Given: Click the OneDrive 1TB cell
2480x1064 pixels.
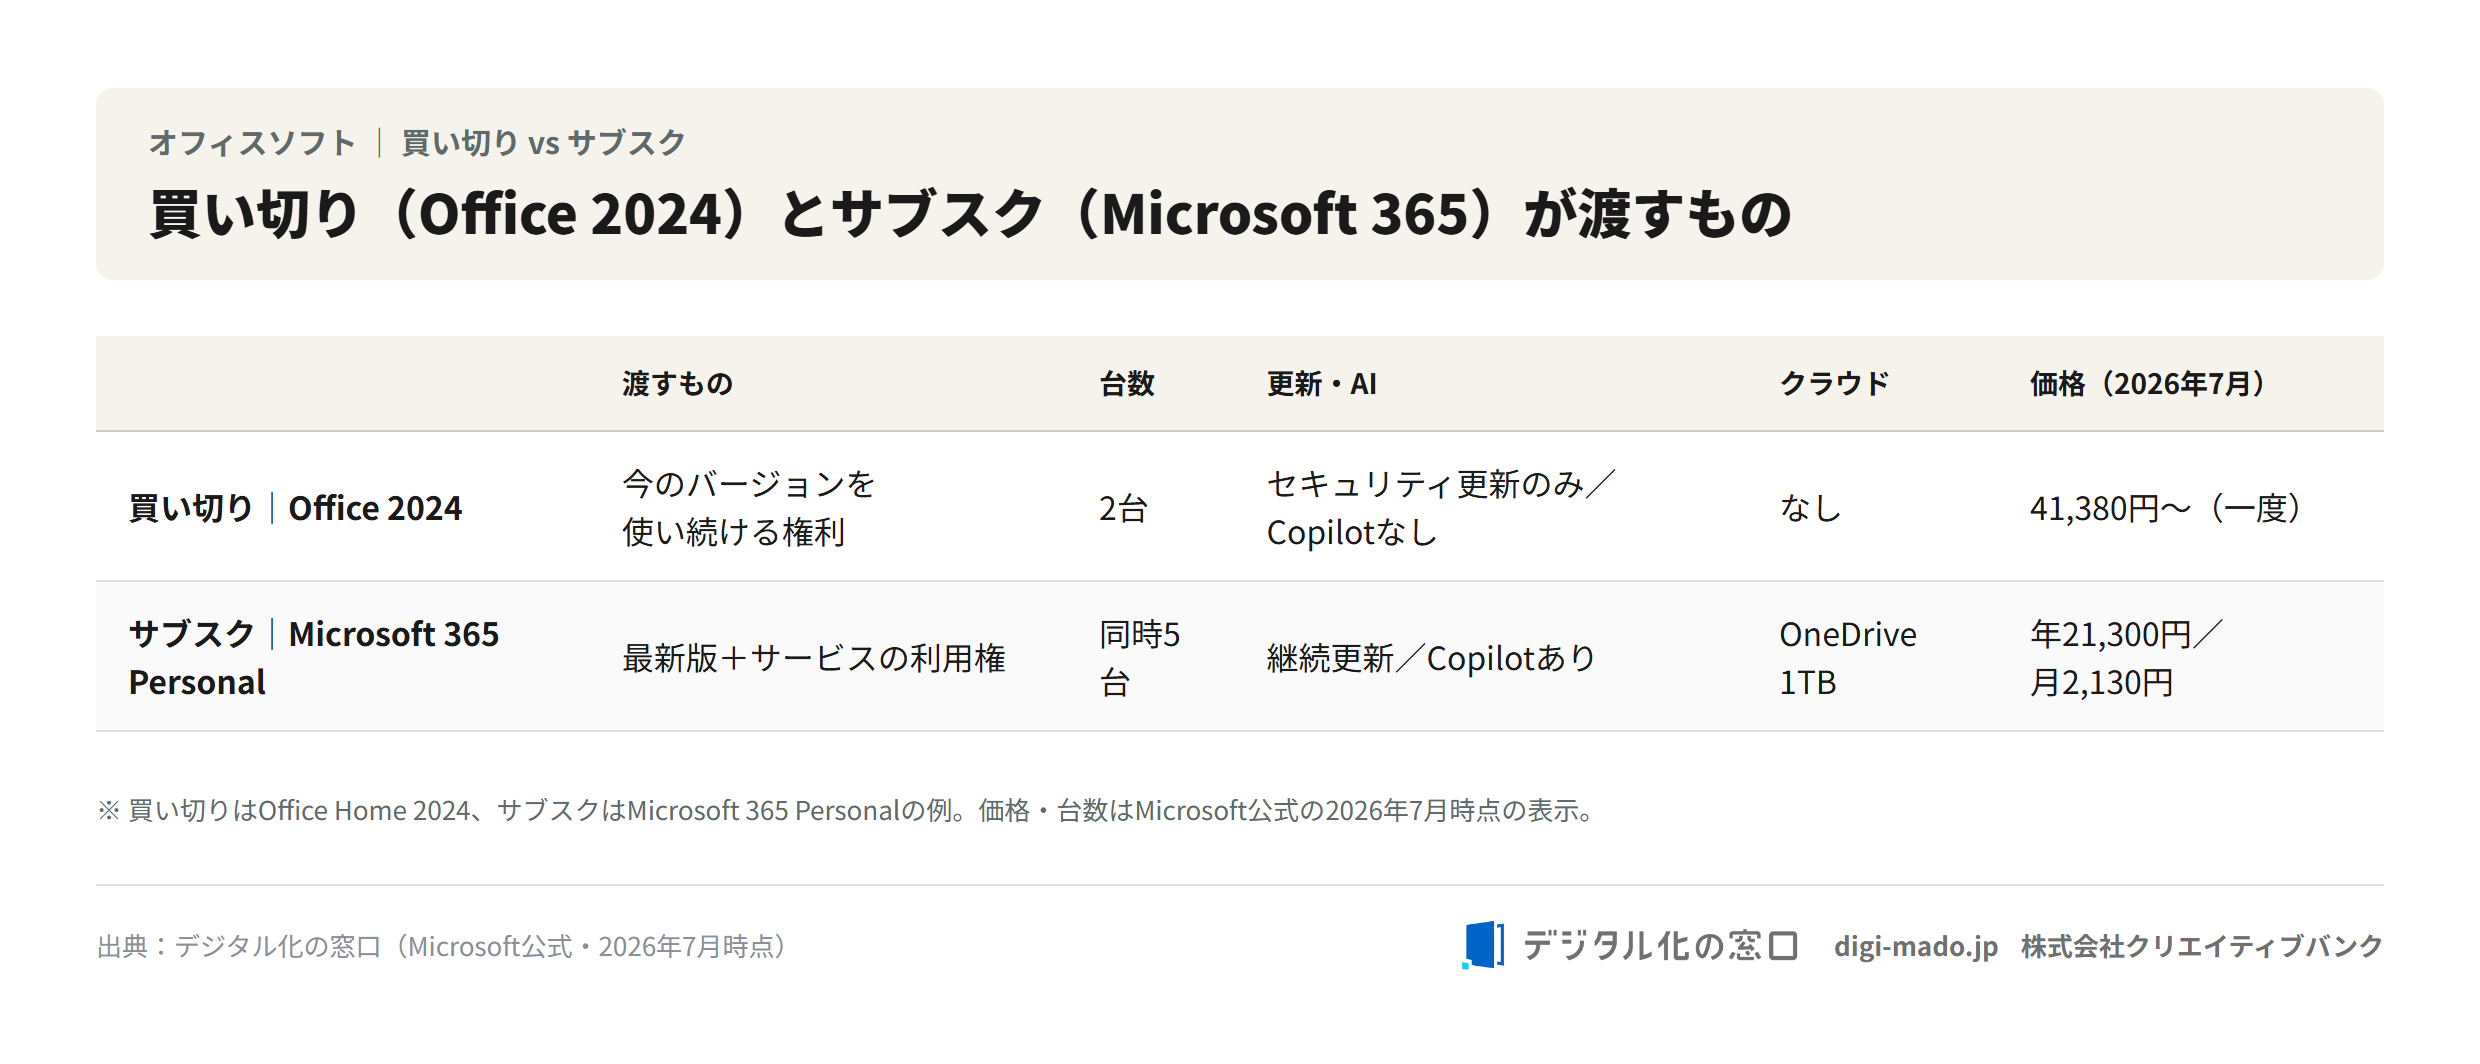Looking at the screenshot, I should pos(1847,658).
